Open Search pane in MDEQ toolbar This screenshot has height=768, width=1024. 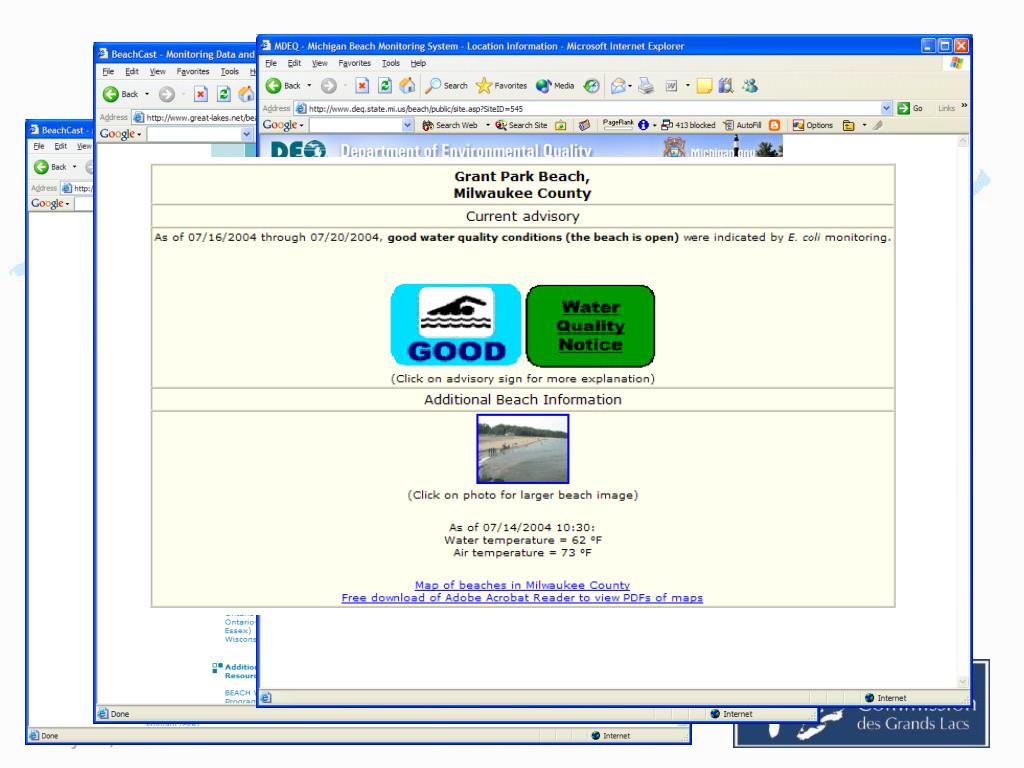click(447, 86)
